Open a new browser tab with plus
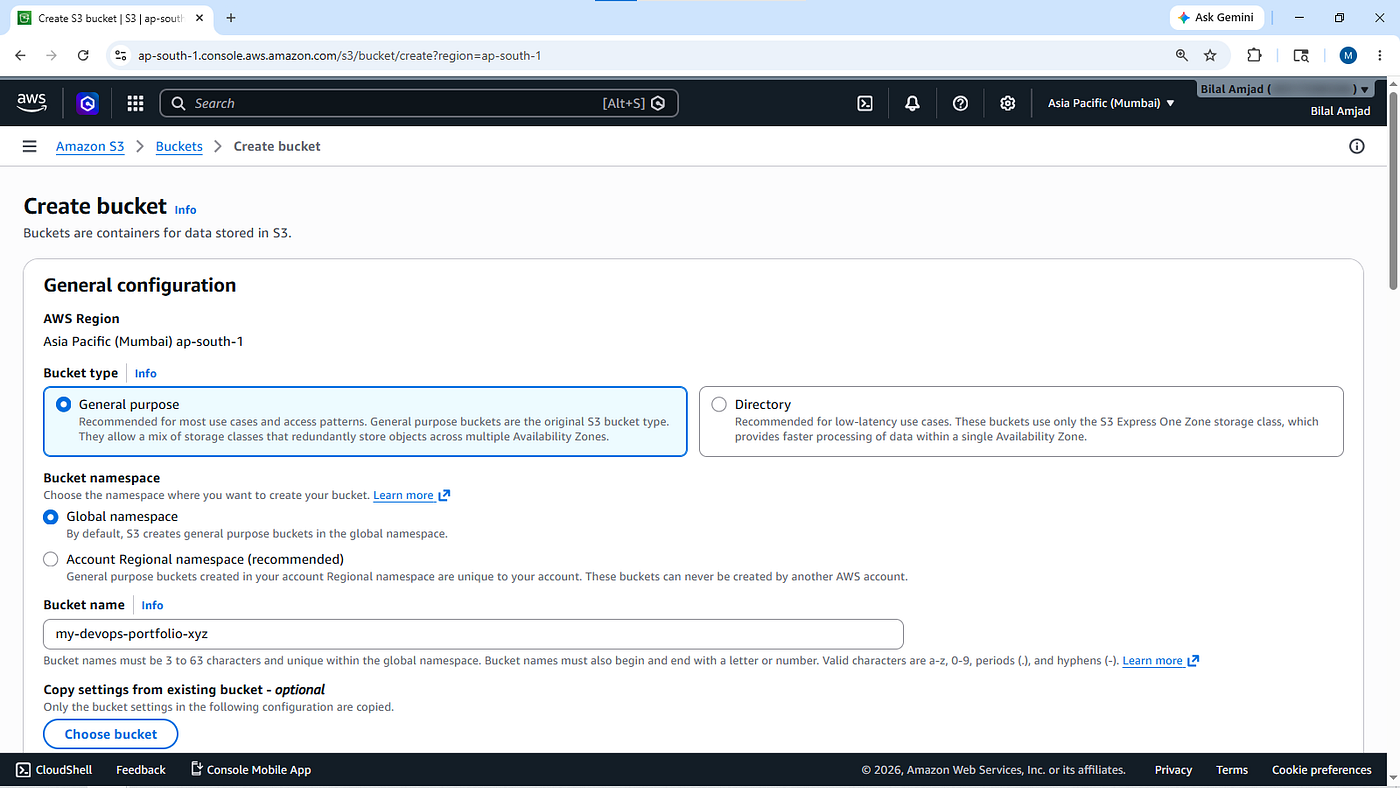 point(231,18)
